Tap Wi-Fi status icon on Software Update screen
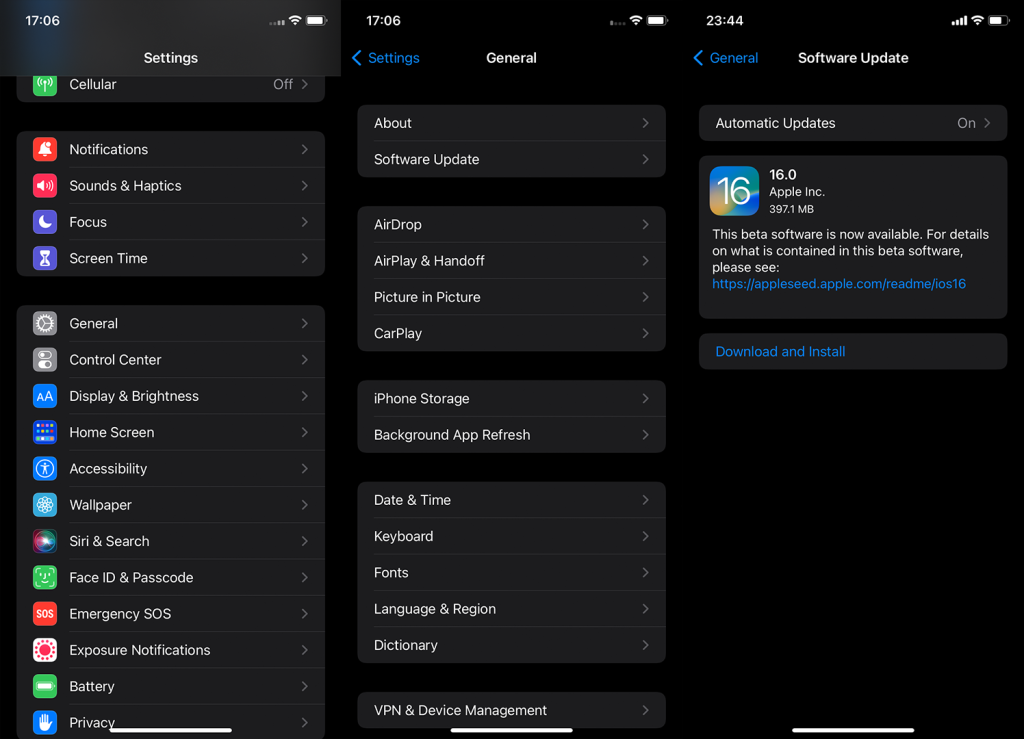Viewport: 1024px width, 739px height. [977, 21]
